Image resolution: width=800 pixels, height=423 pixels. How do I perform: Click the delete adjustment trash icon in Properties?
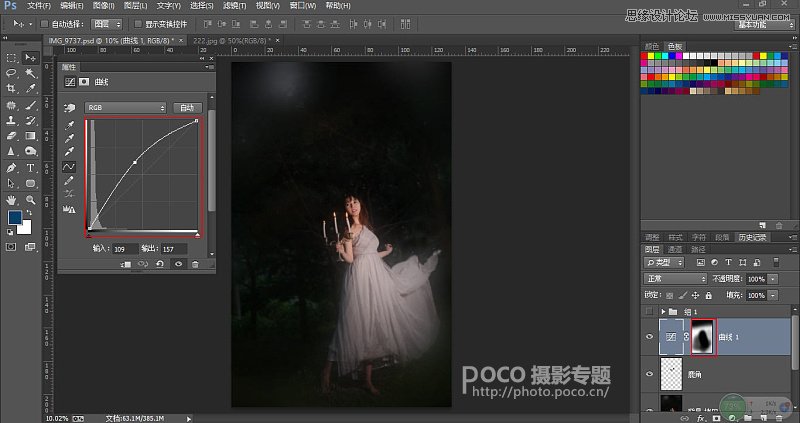pos(195,264)
